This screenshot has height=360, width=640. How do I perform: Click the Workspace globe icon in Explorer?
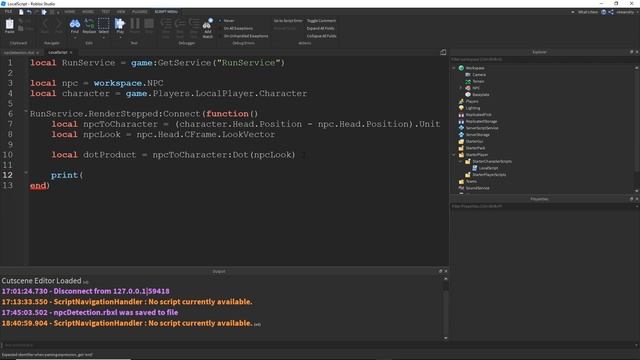pos(461,68)
